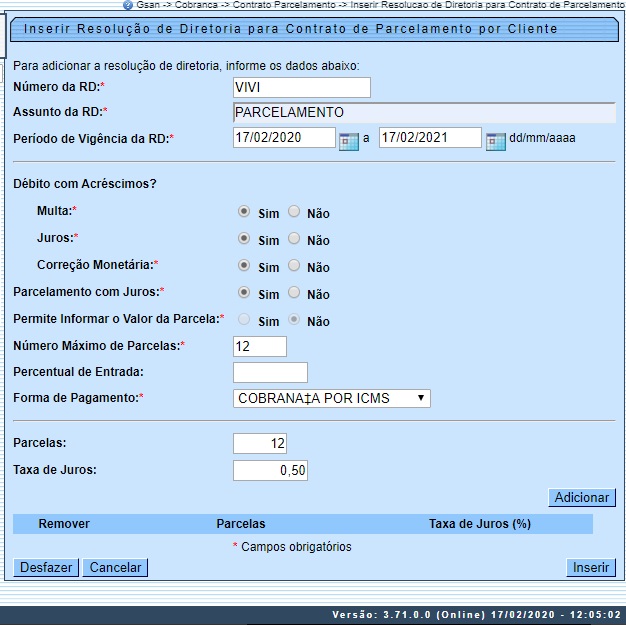Image resolution: width=626 pixels, height=625 pixels.
Task: Click the Campos obrigatórios note
Action: (292, 547)
